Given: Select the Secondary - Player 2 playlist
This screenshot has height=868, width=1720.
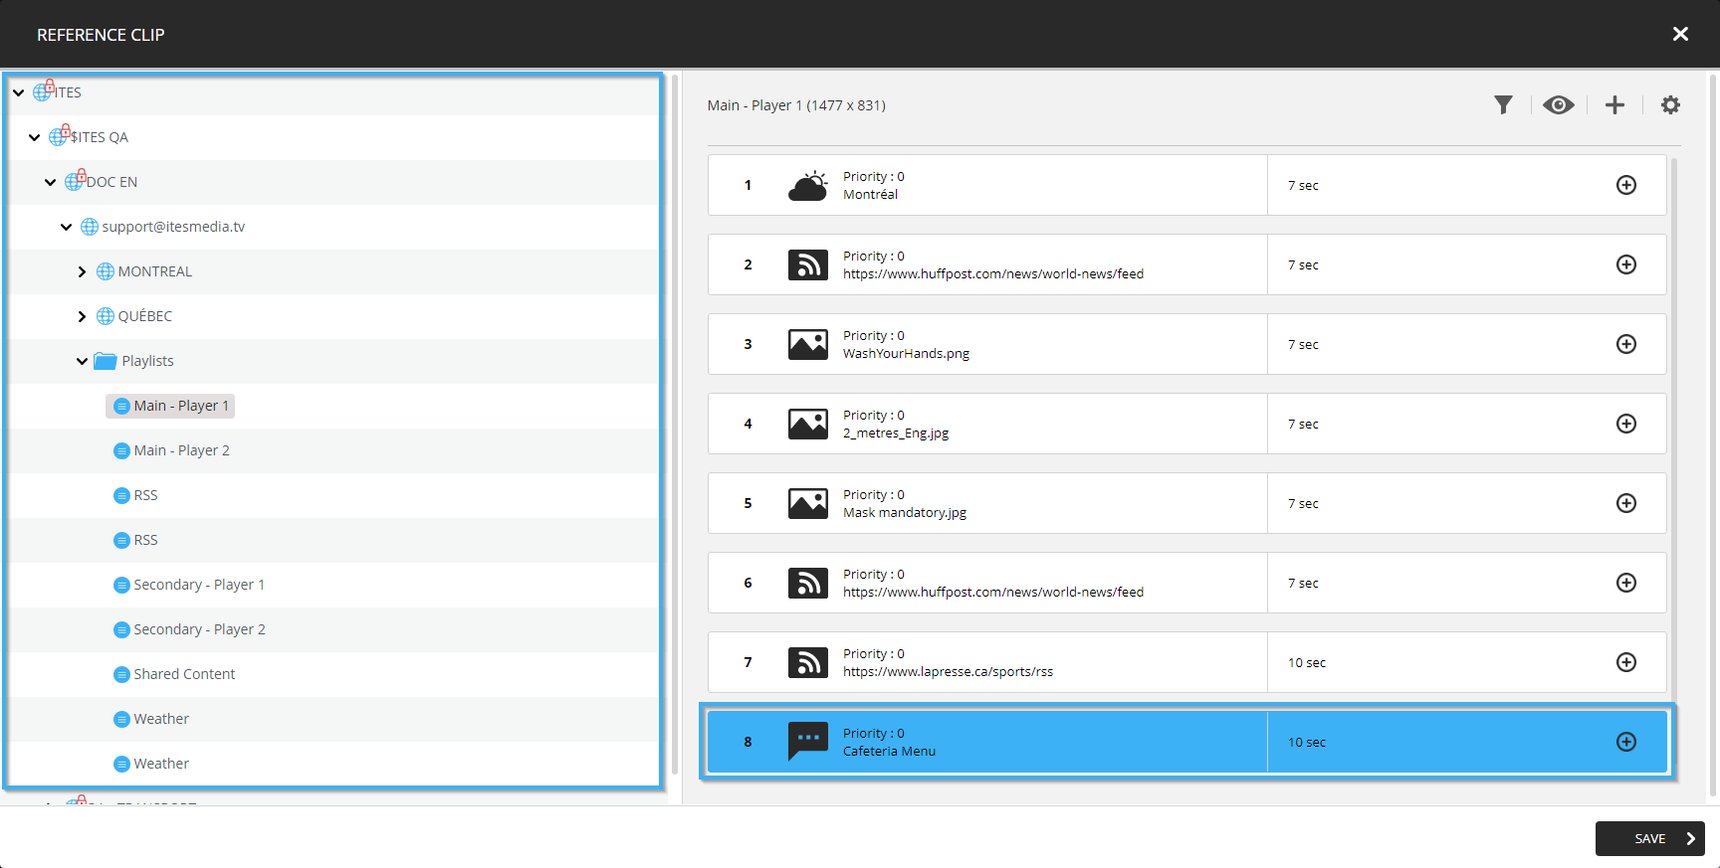Looking at the screenshot, I should 189,630.
